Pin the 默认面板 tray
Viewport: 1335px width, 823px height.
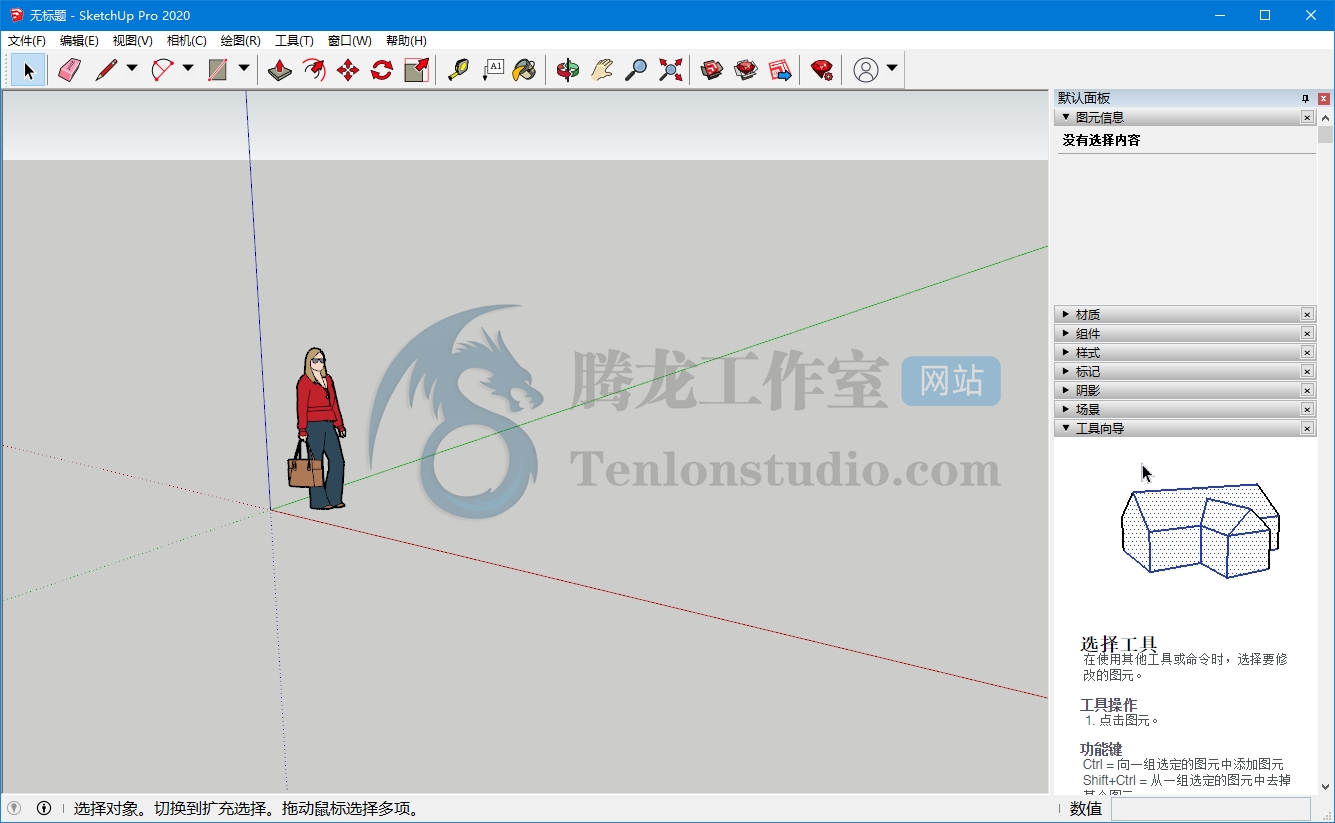point(1305,98)
